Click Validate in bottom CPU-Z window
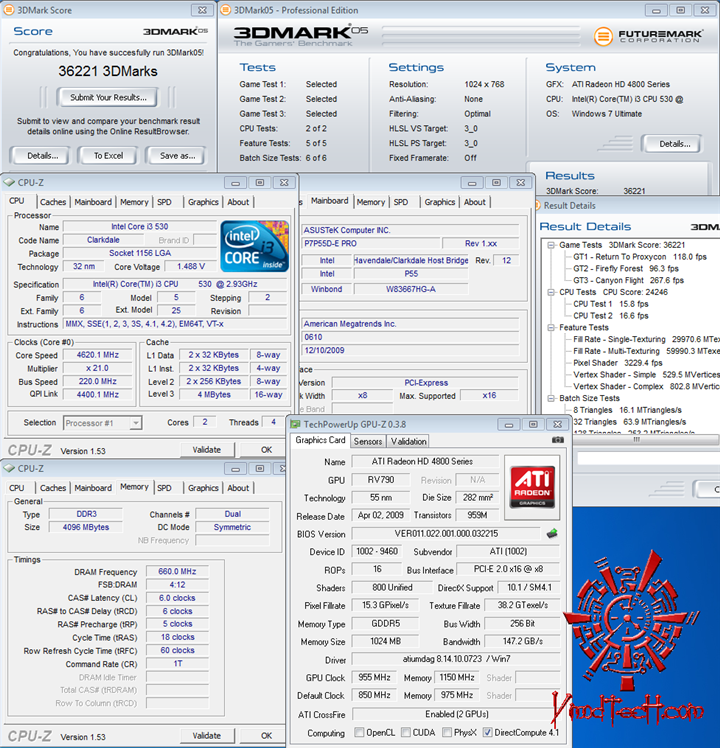 207,736
